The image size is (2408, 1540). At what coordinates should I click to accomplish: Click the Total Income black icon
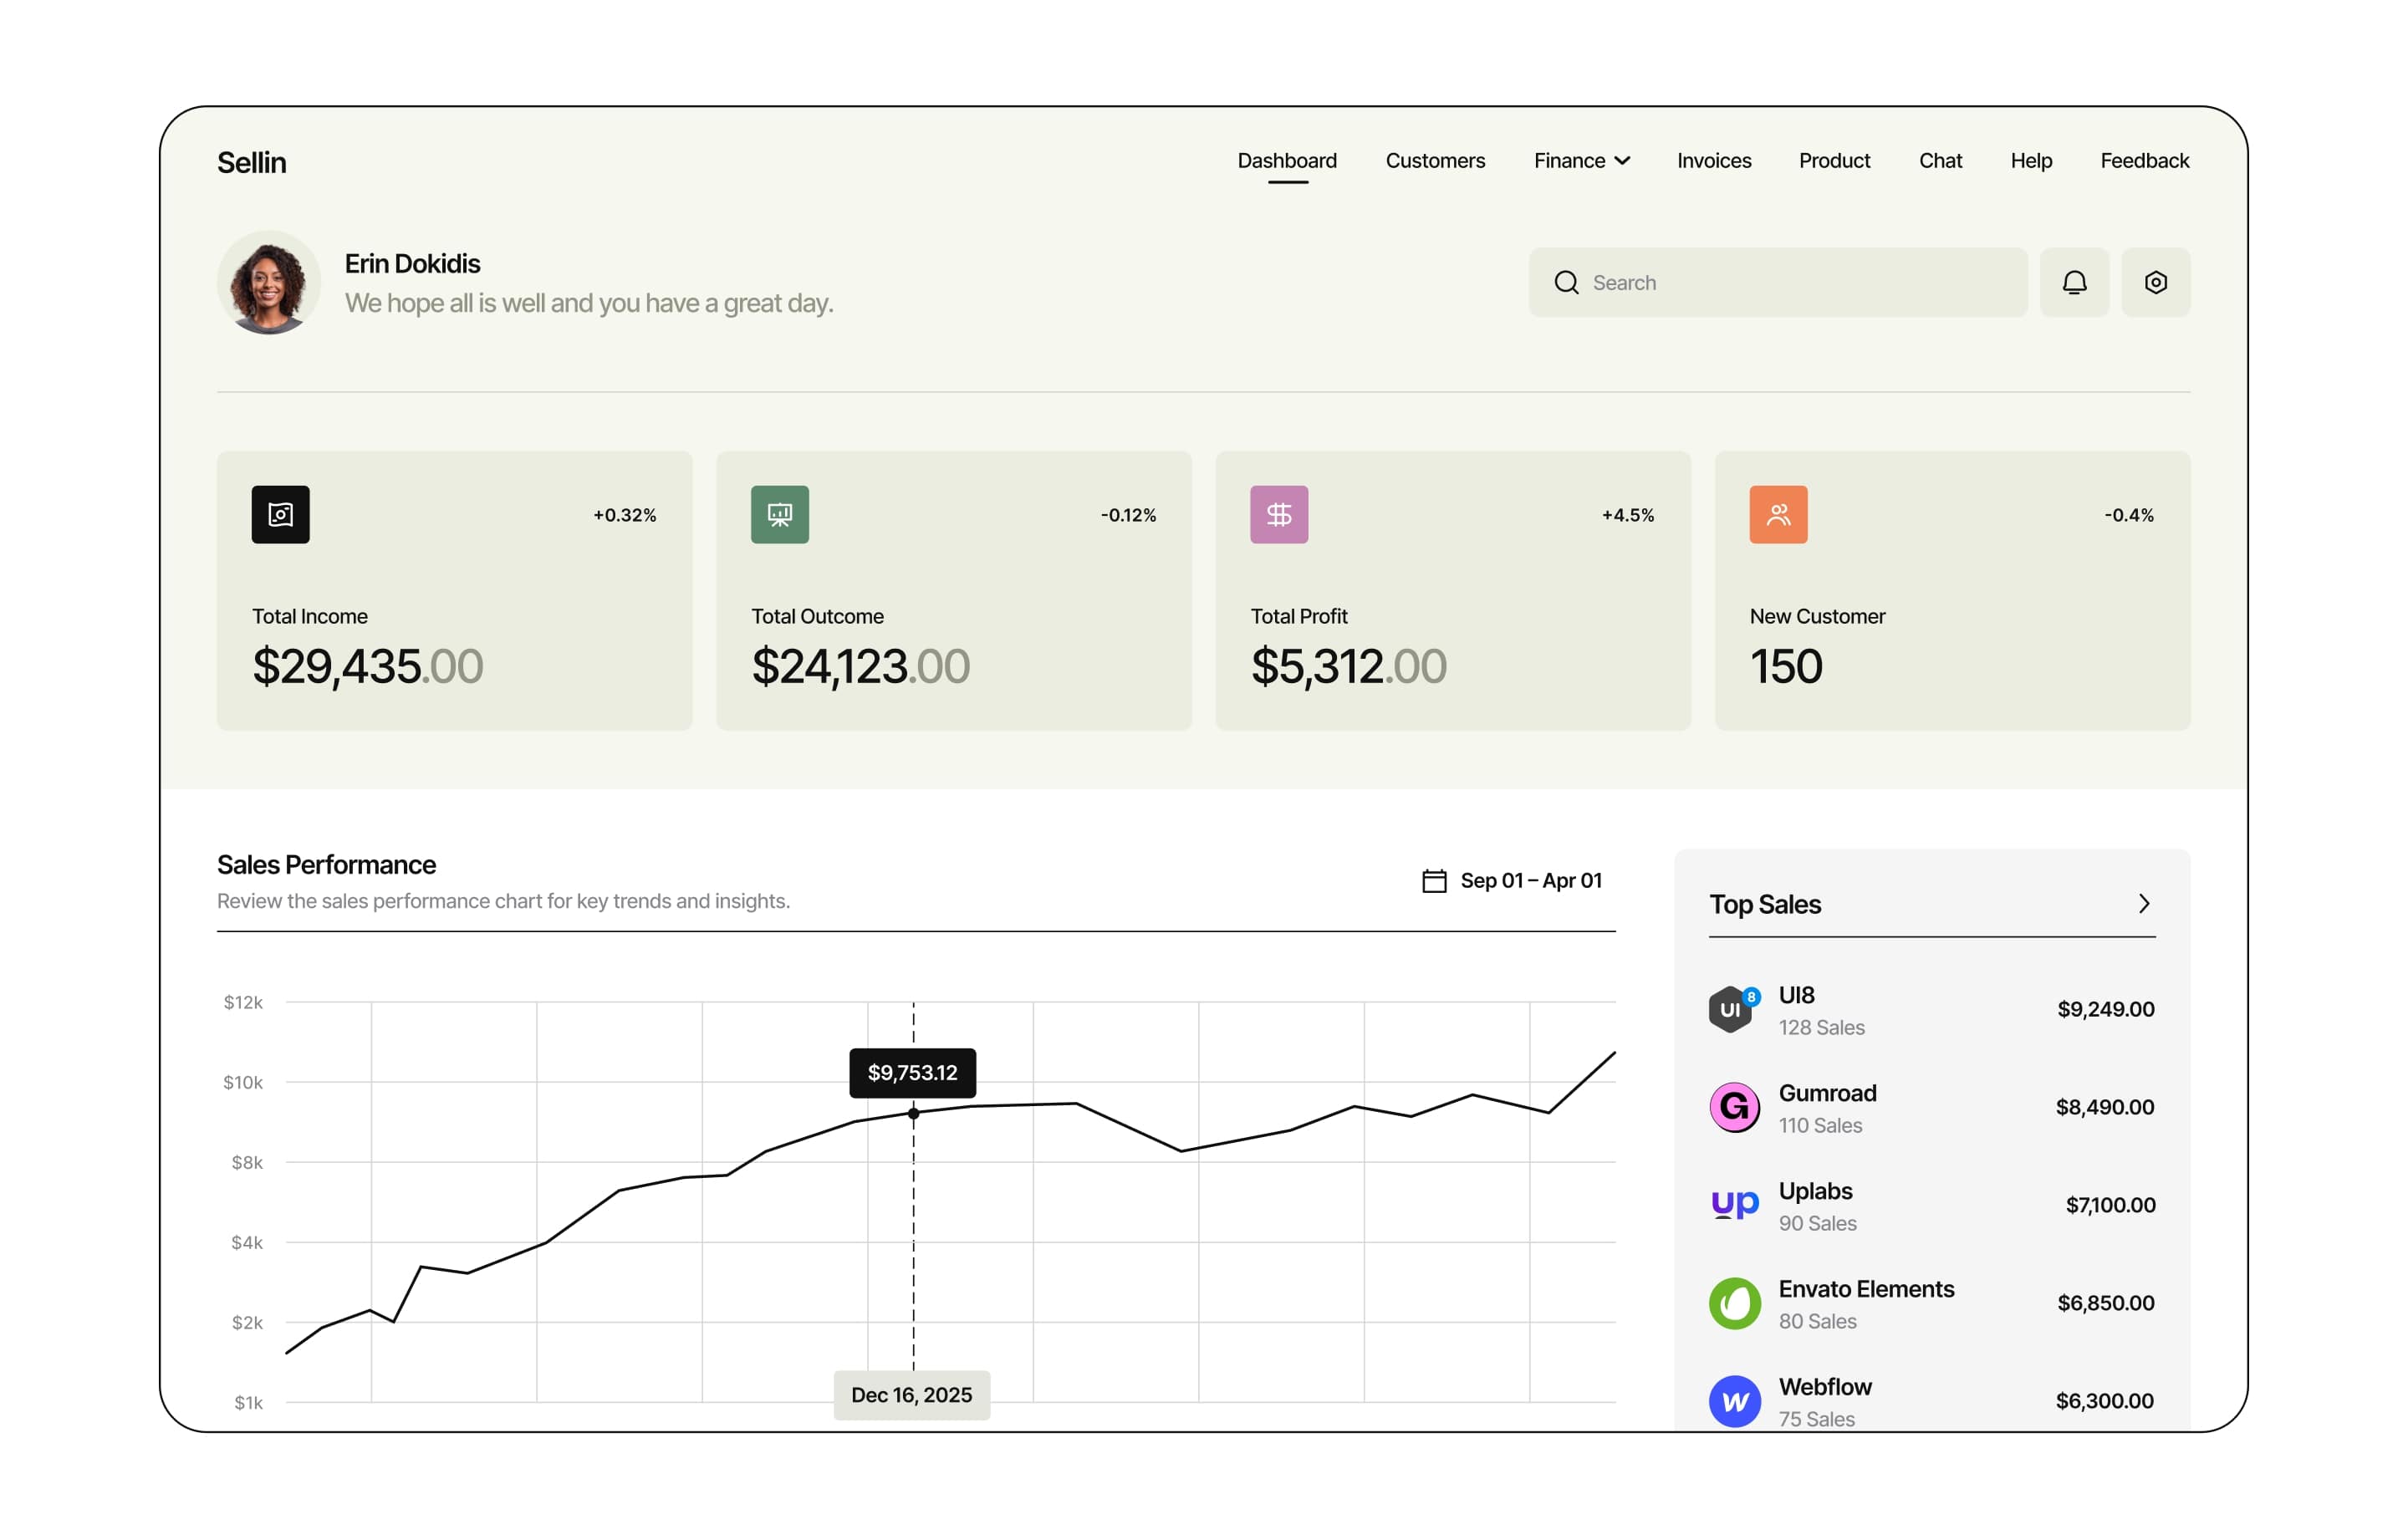tap(280, 514)
